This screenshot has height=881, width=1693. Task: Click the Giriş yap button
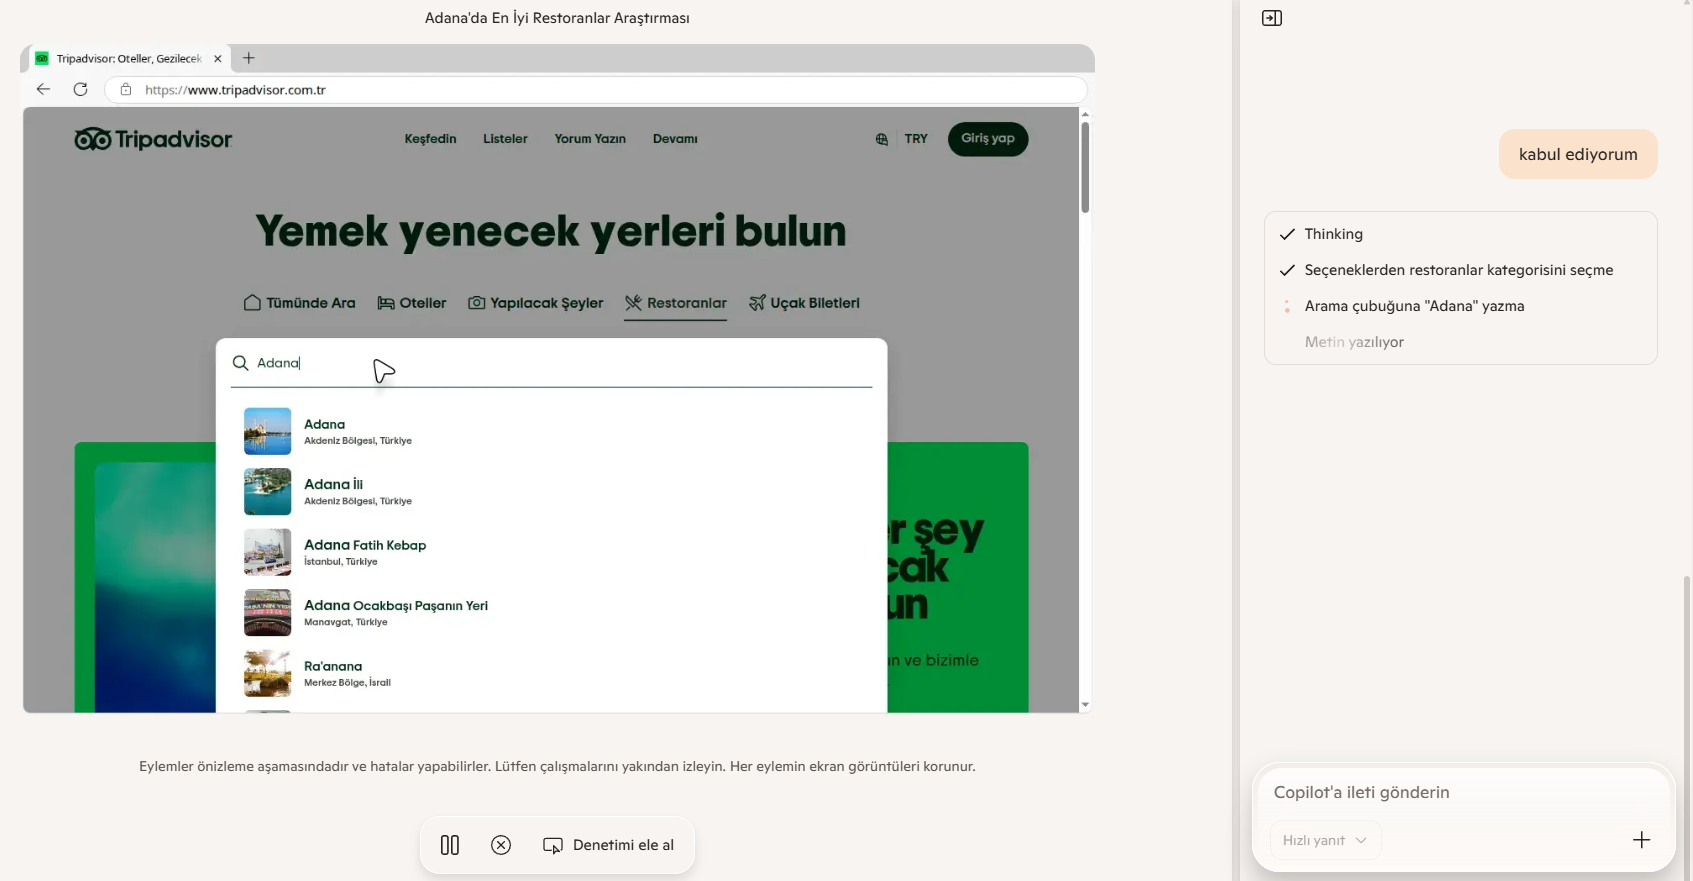[988, 139]
